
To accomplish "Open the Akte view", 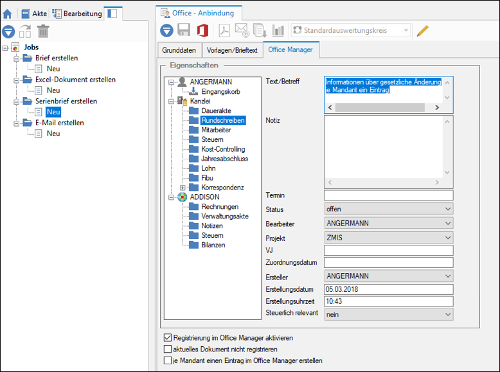I will point(34,14).
